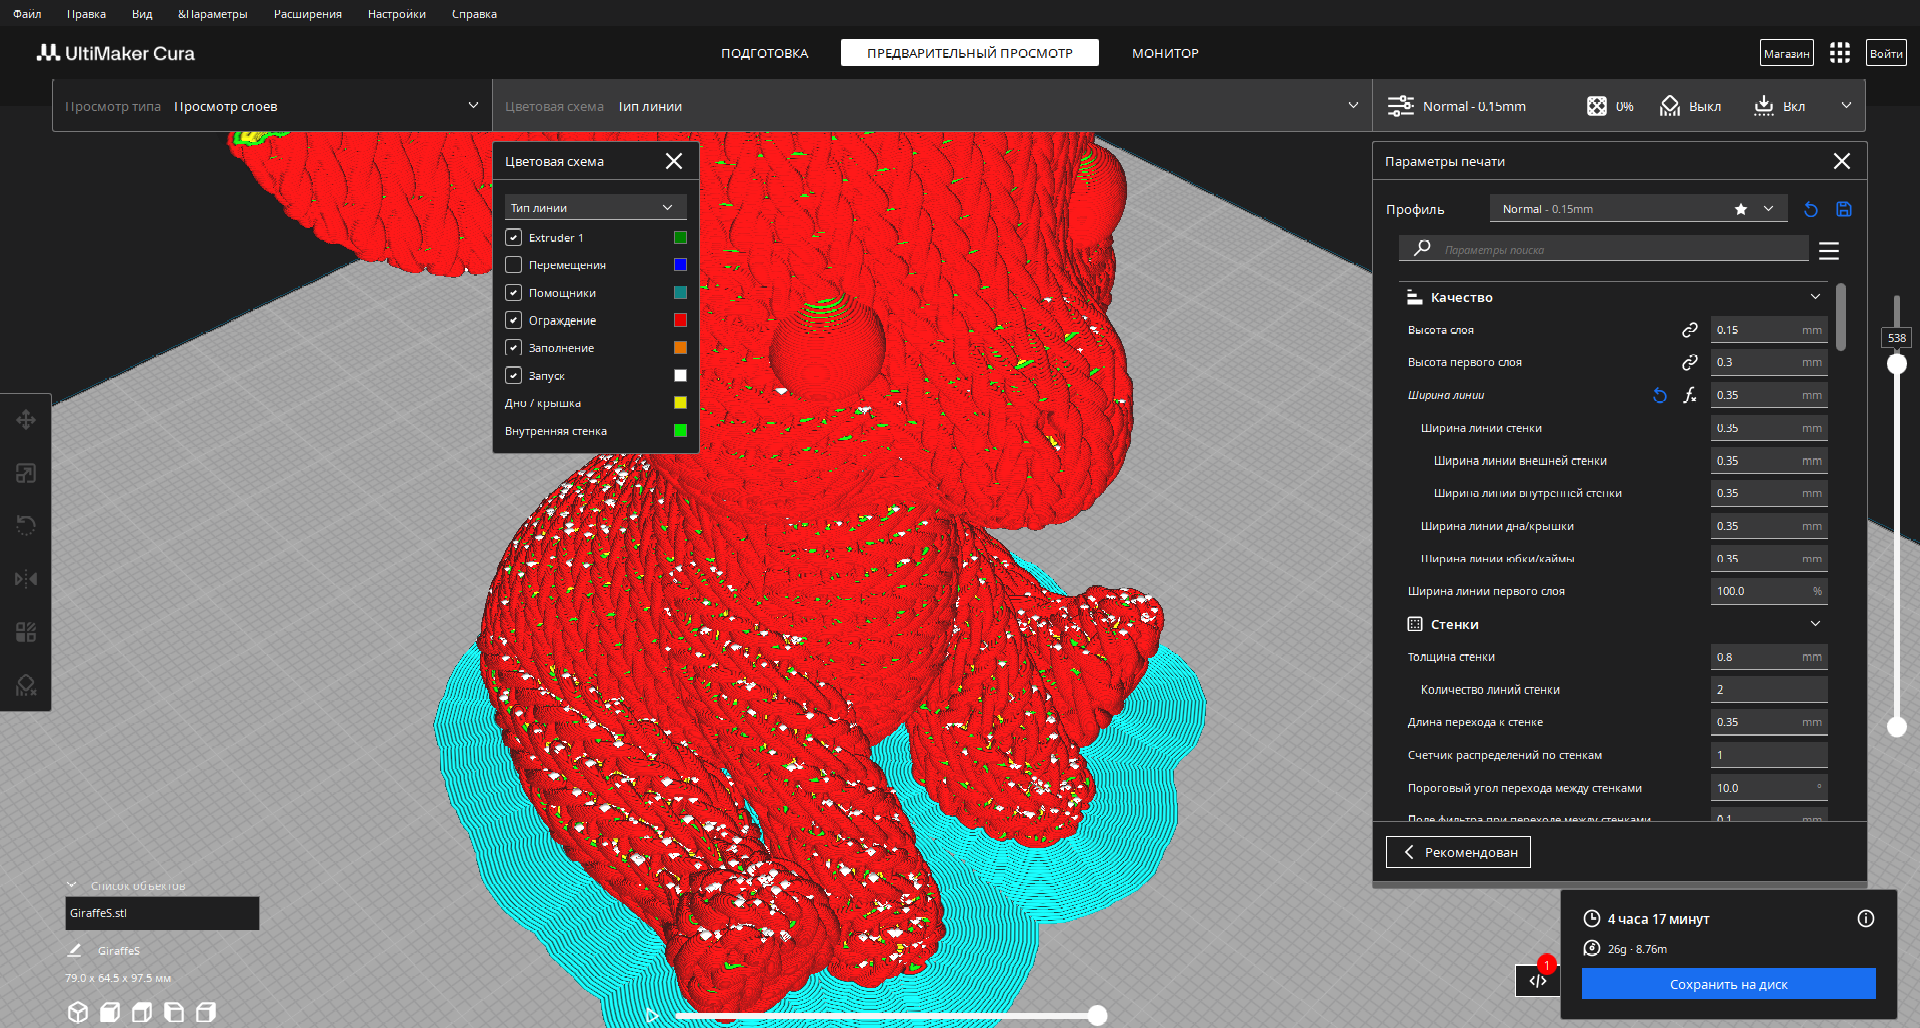Play the layer simulation
Viewport: 1920px width, 1028px height.
(652, 1016)
